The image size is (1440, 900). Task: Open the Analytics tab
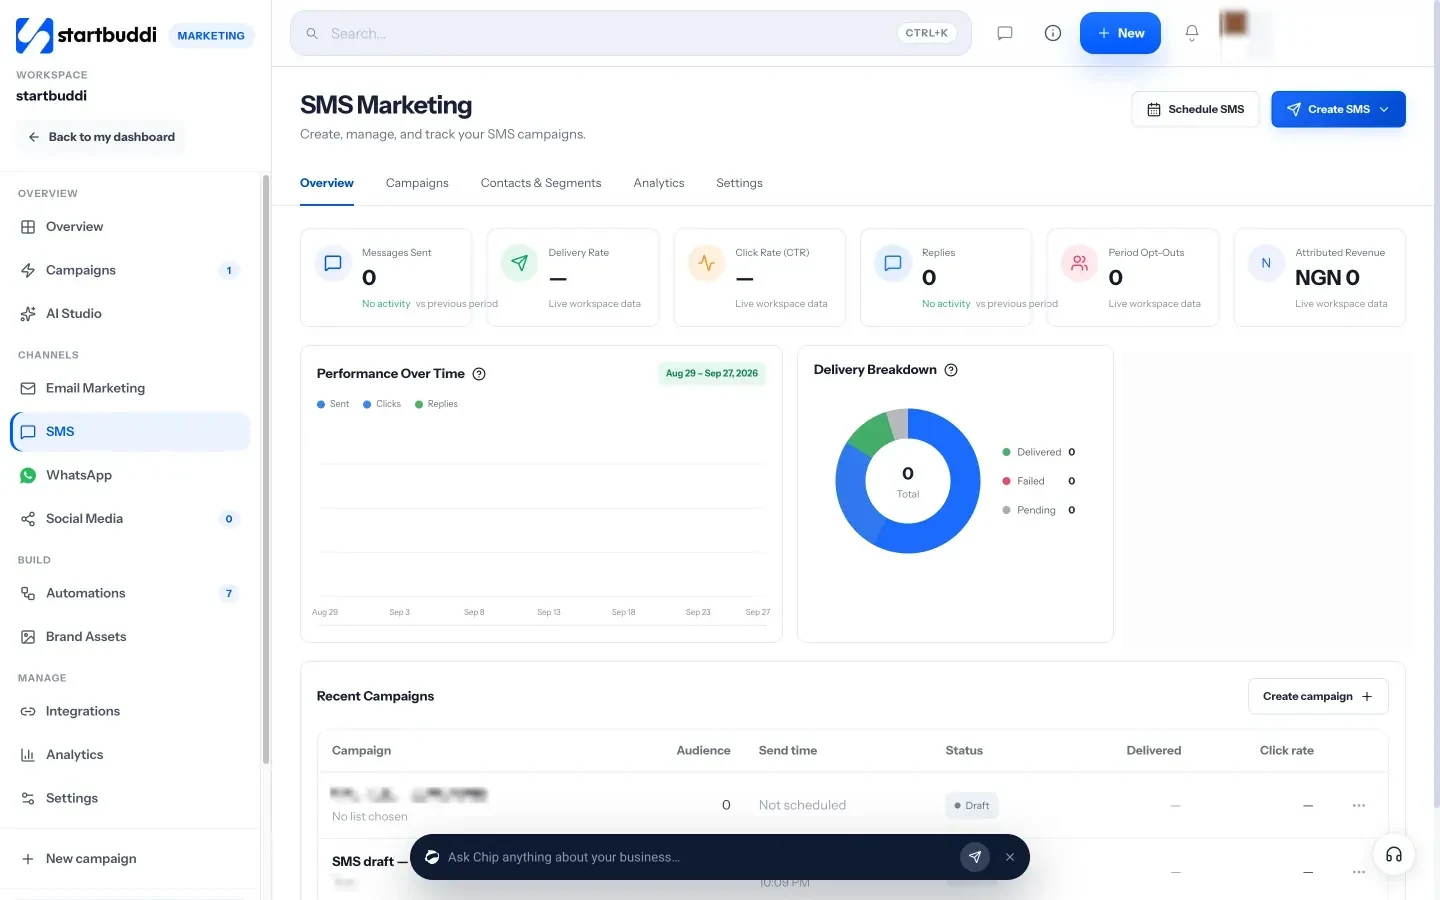click(x=659, y=183)
